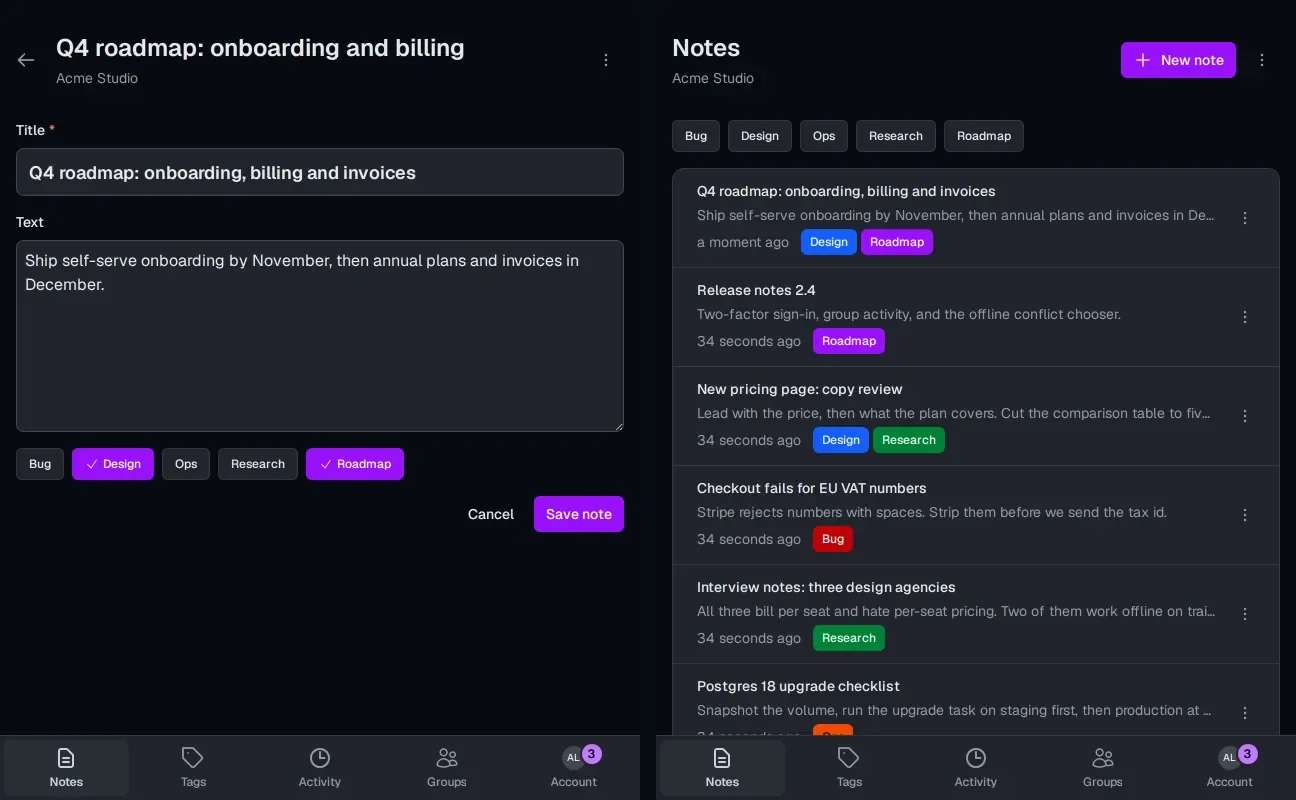Click the Save note button

click(579, 514)
